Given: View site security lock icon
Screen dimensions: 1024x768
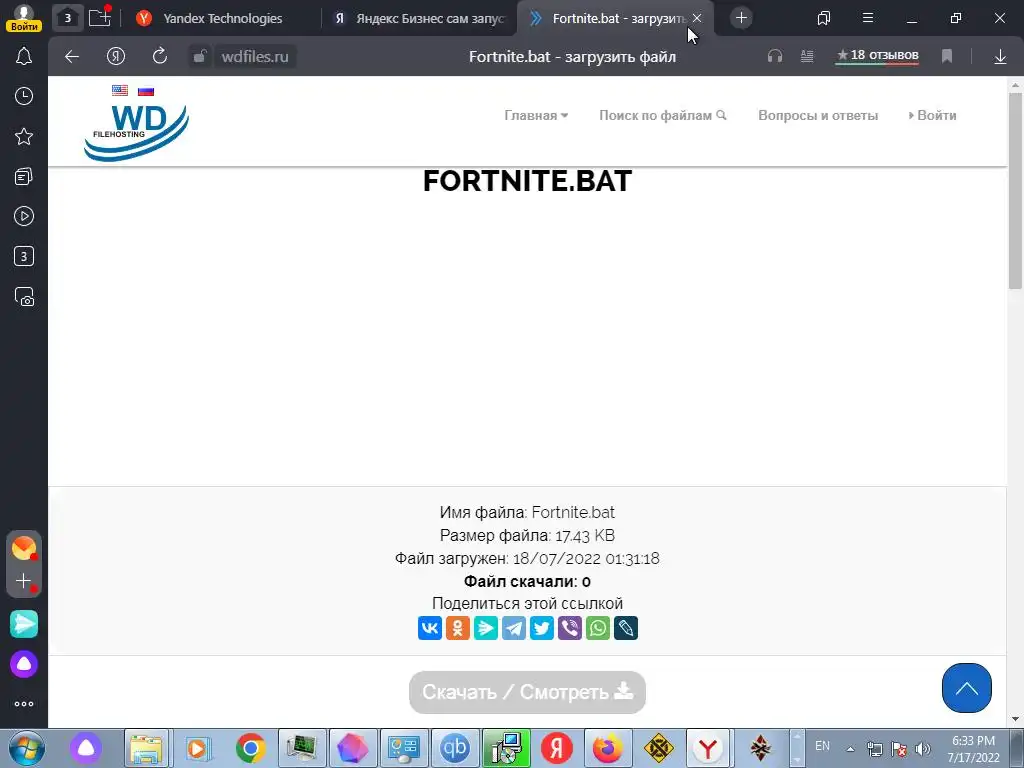Looking at the screenshot, I should point(200,57).
